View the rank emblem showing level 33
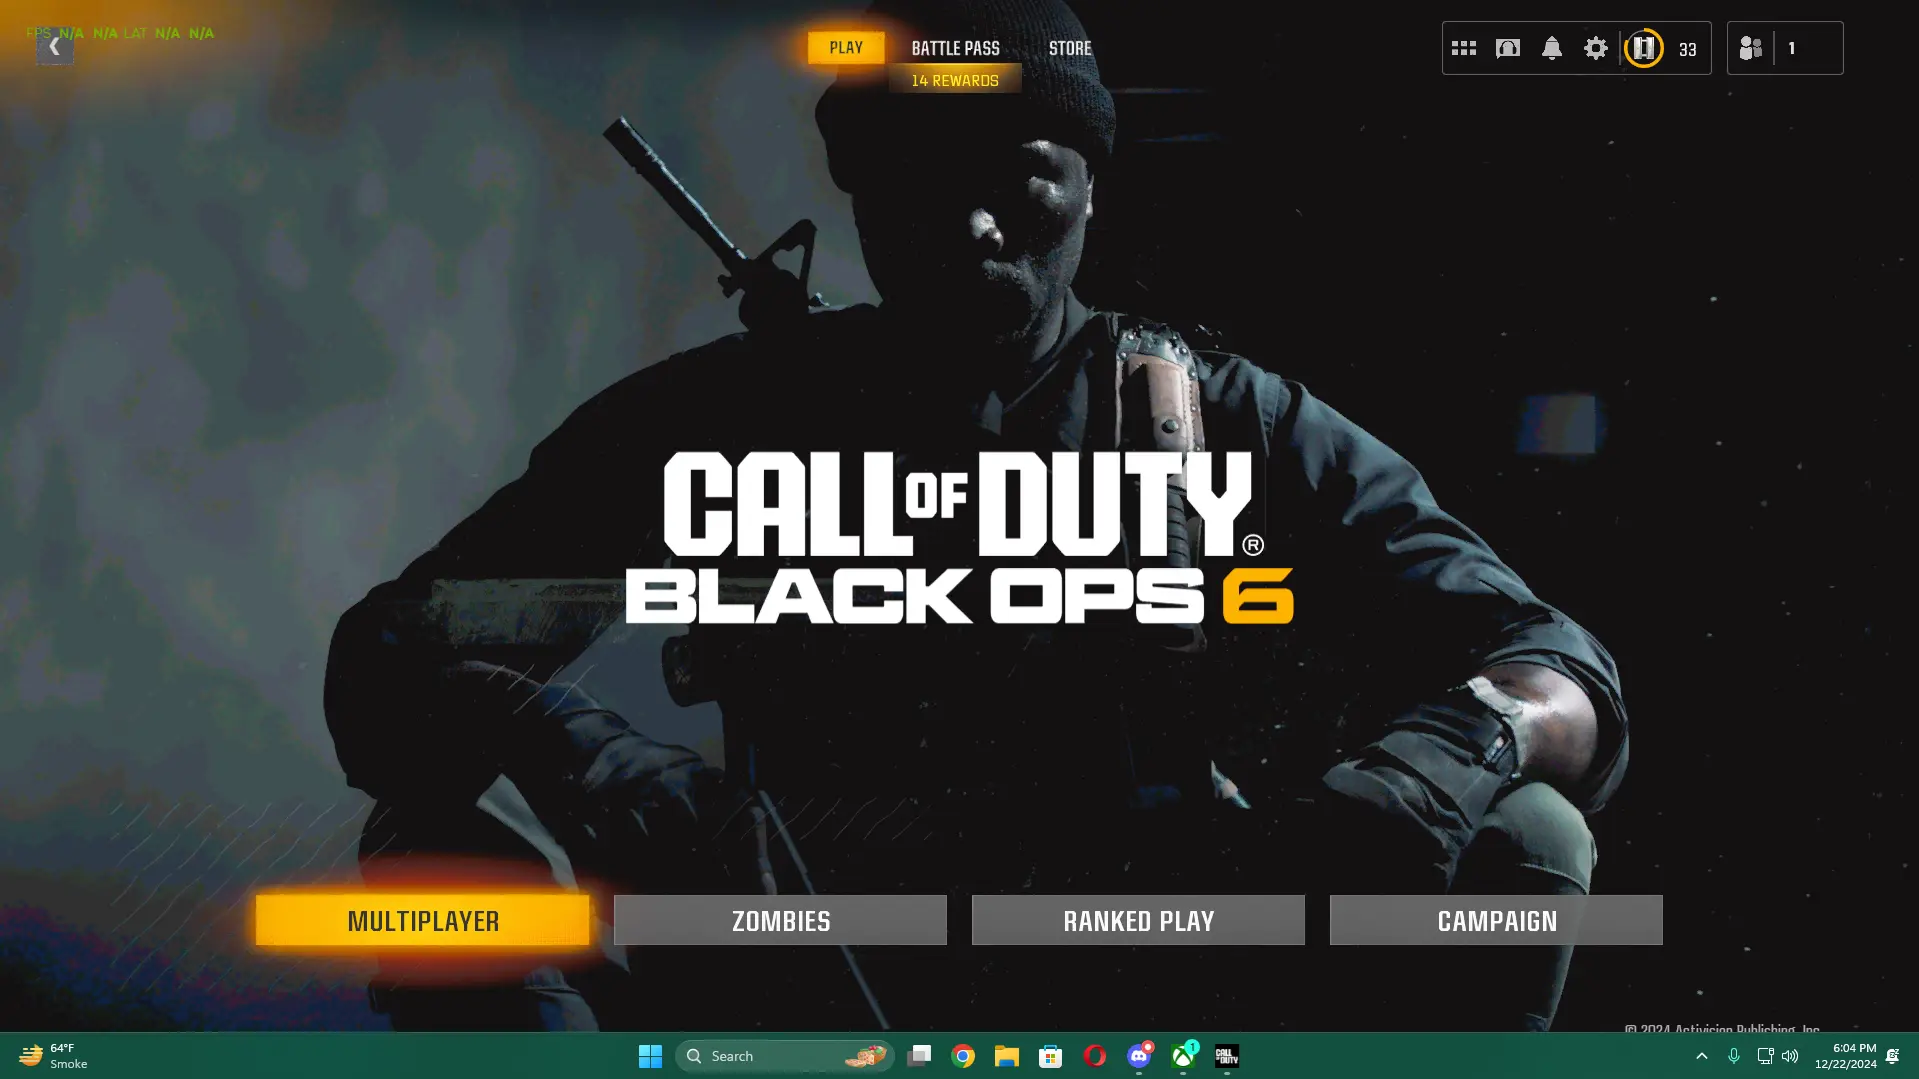 tap(1643, 47)
